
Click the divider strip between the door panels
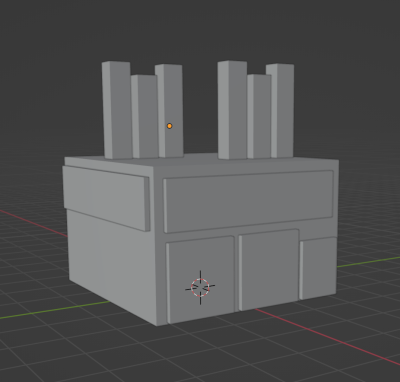(x=237, y=274)
